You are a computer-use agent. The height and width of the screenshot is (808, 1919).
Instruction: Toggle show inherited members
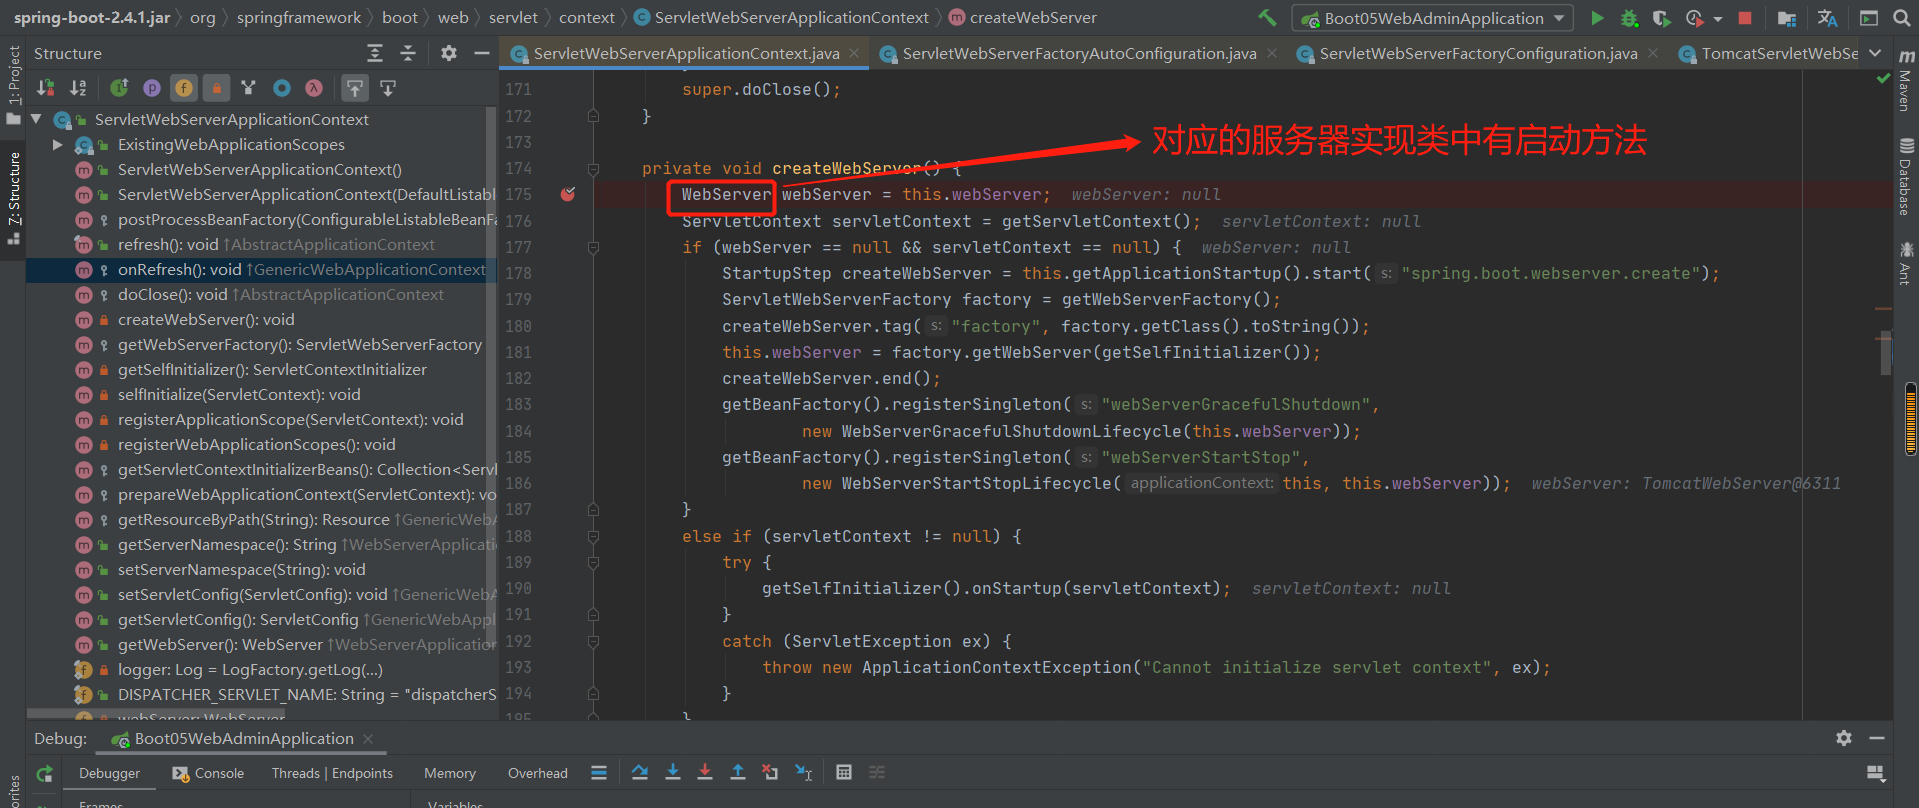point(119,88)
